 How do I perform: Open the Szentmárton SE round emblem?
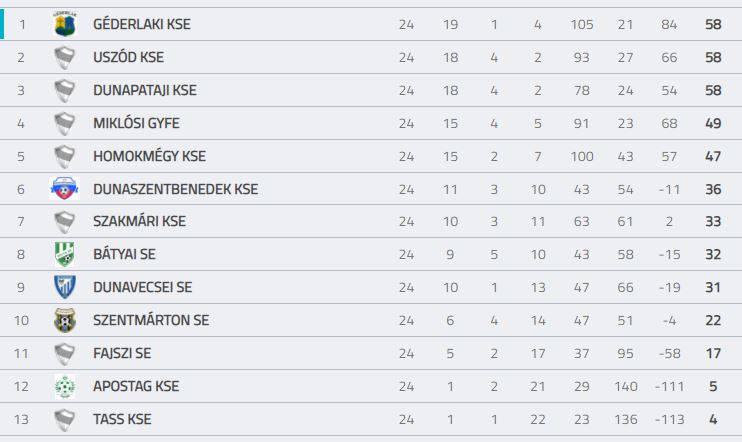tap(65, 320)
